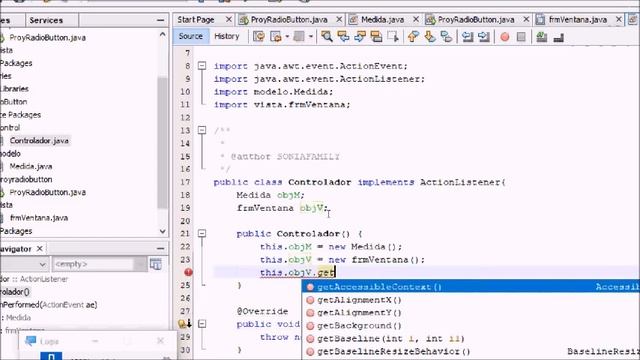Image resolution: width=640 pixels, height=360 pixels.
Task: Select getBackground() completion suggestion
Action: (x=471, y=326)
